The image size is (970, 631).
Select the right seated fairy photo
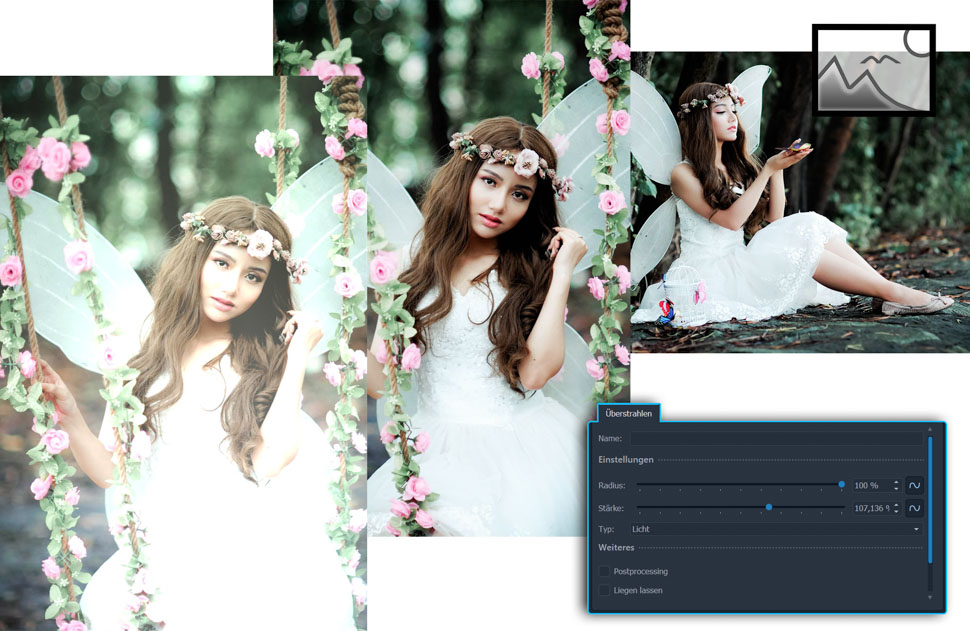[800, 202]
